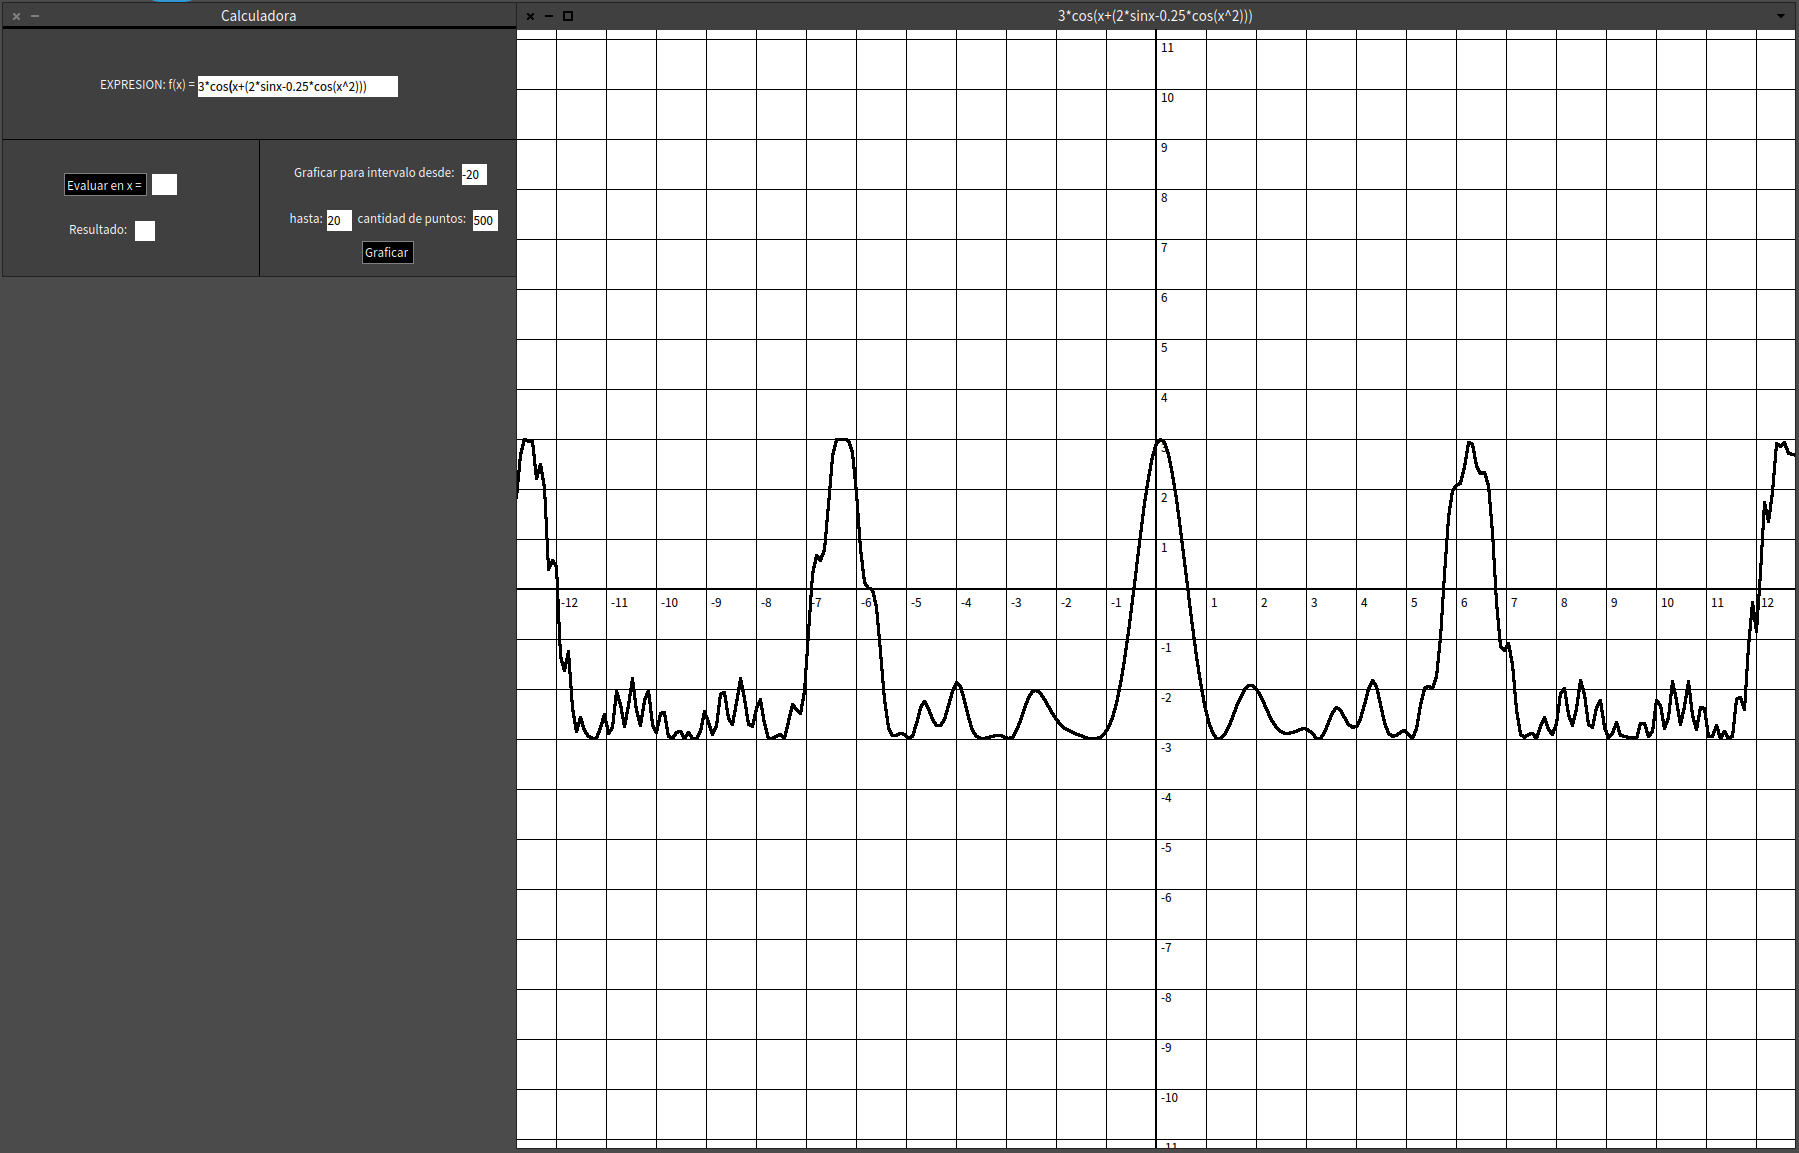
Task: Click the Graficar button
Action: pyautogui.click(x=387, y=252)
